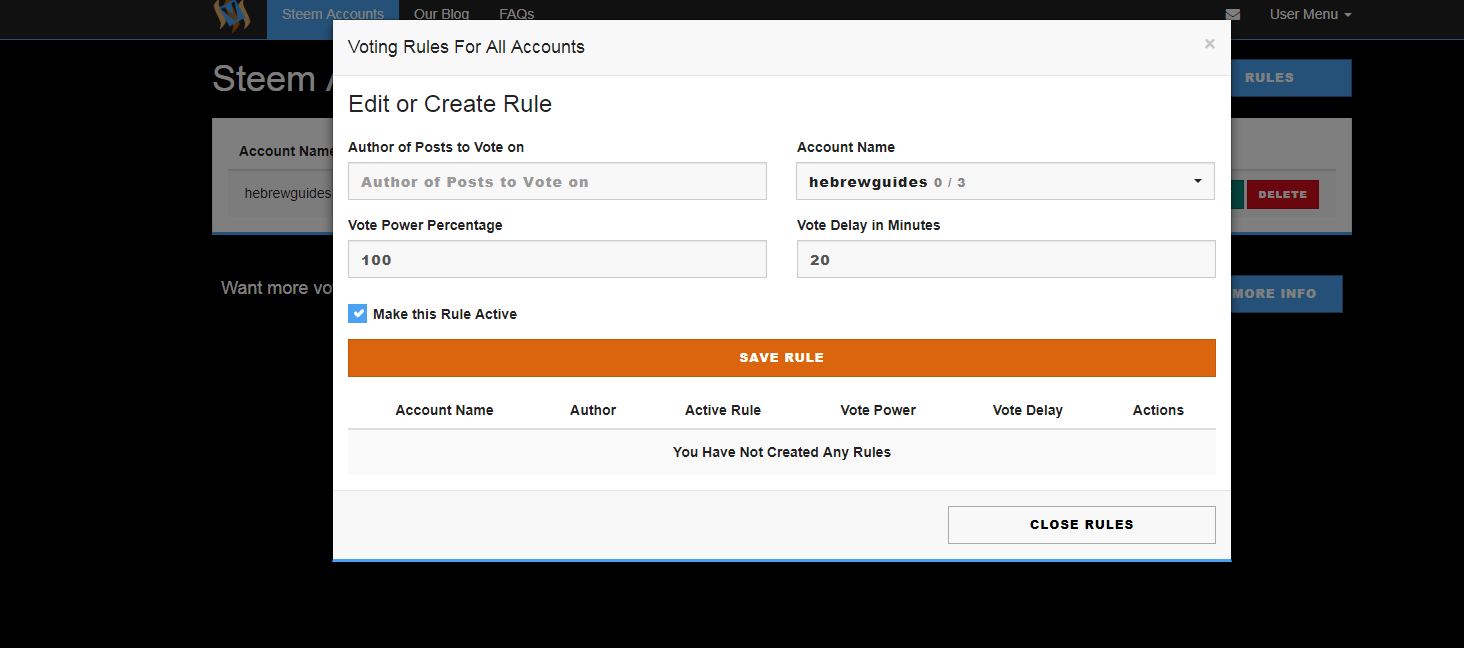Toggle the Make this Rule Active checkbox
Viewport: 1464px width, 648px height.
(x=358, y=314)
